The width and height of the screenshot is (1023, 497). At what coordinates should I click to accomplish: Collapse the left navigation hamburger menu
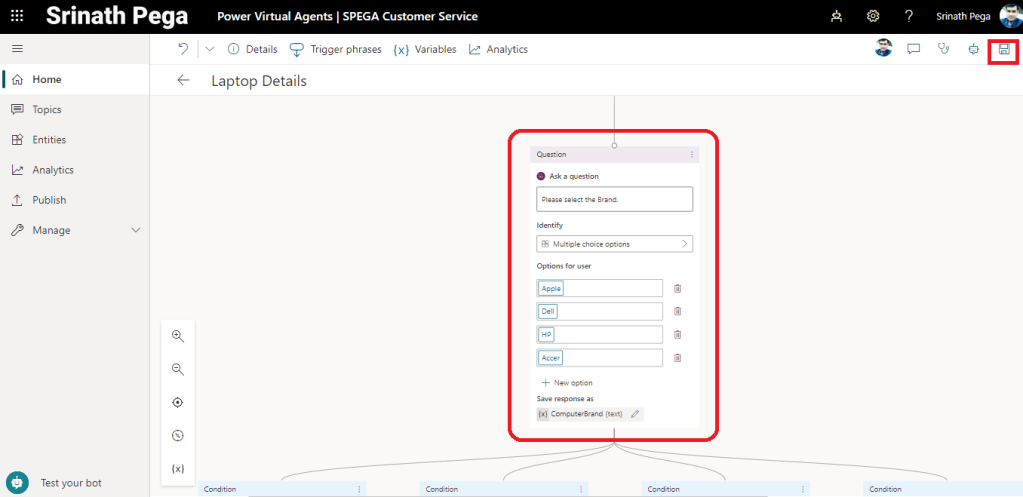click(17, 49)
